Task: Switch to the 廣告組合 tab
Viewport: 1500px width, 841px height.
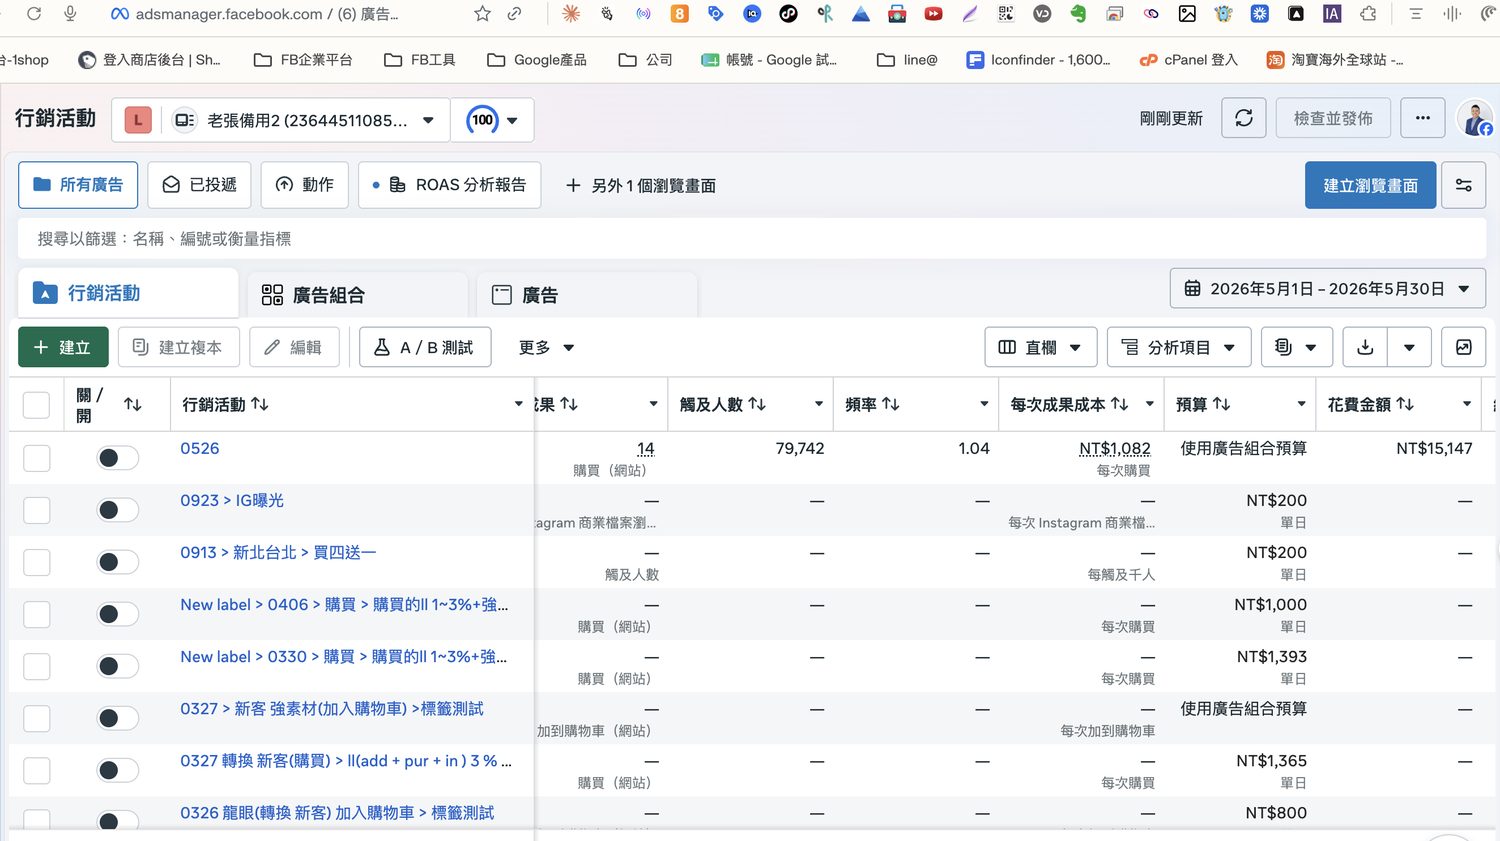Action: (357, 295)
